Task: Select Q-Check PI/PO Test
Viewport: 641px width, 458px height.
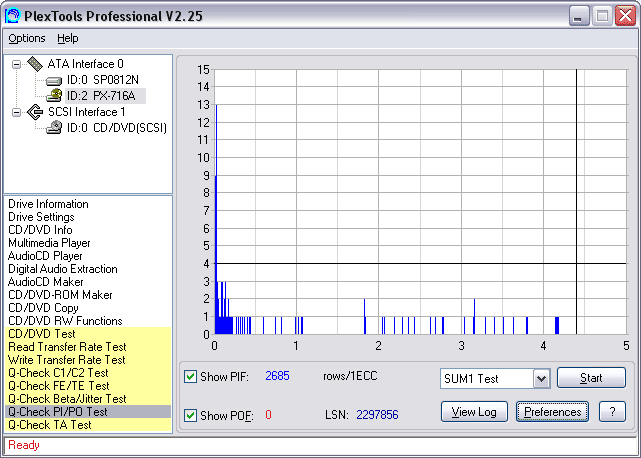Action: [88, 412]
